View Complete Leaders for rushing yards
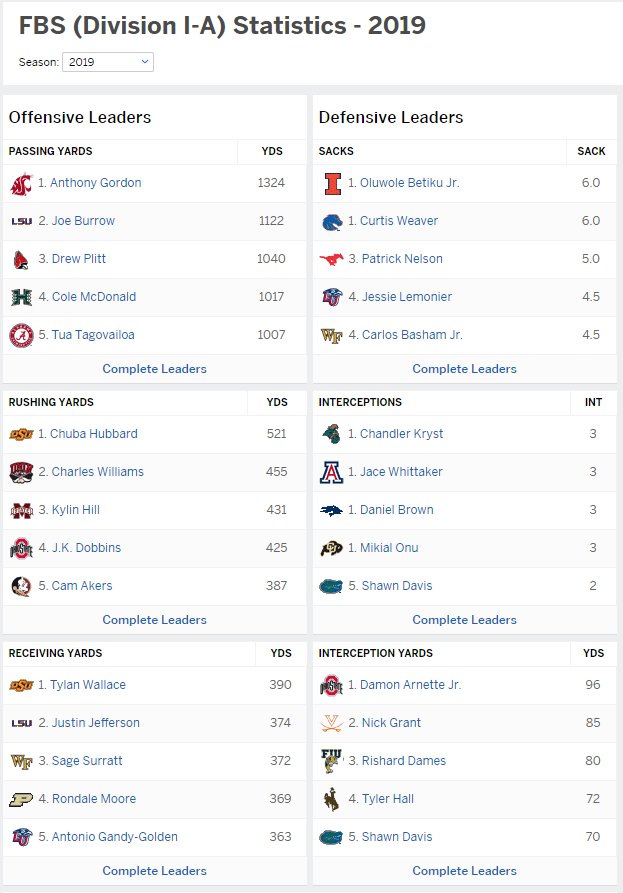This screenshot has width=623, height=893. (154, 620)
